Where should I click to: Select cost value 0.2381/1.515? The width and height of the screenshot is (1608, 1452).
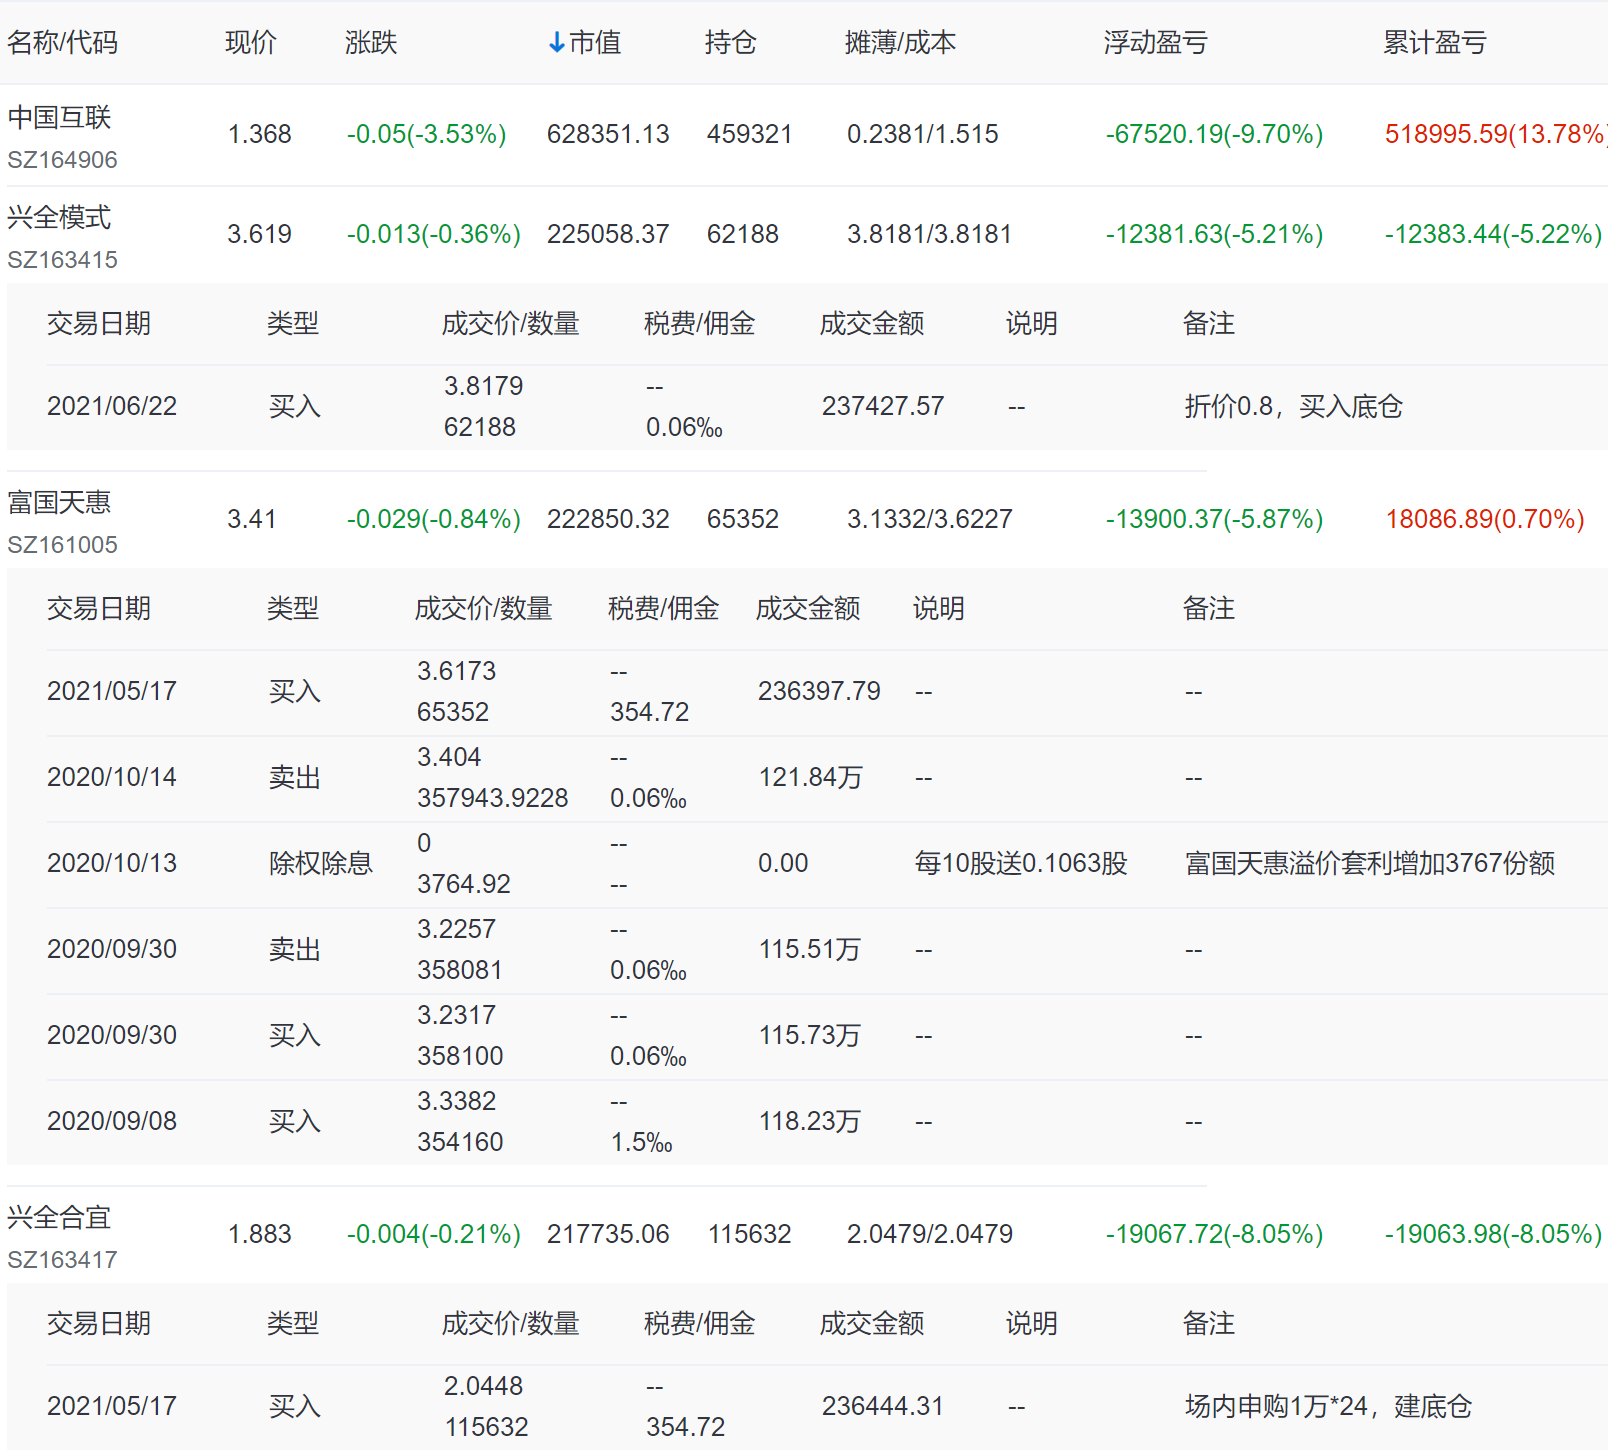[923, 134]
